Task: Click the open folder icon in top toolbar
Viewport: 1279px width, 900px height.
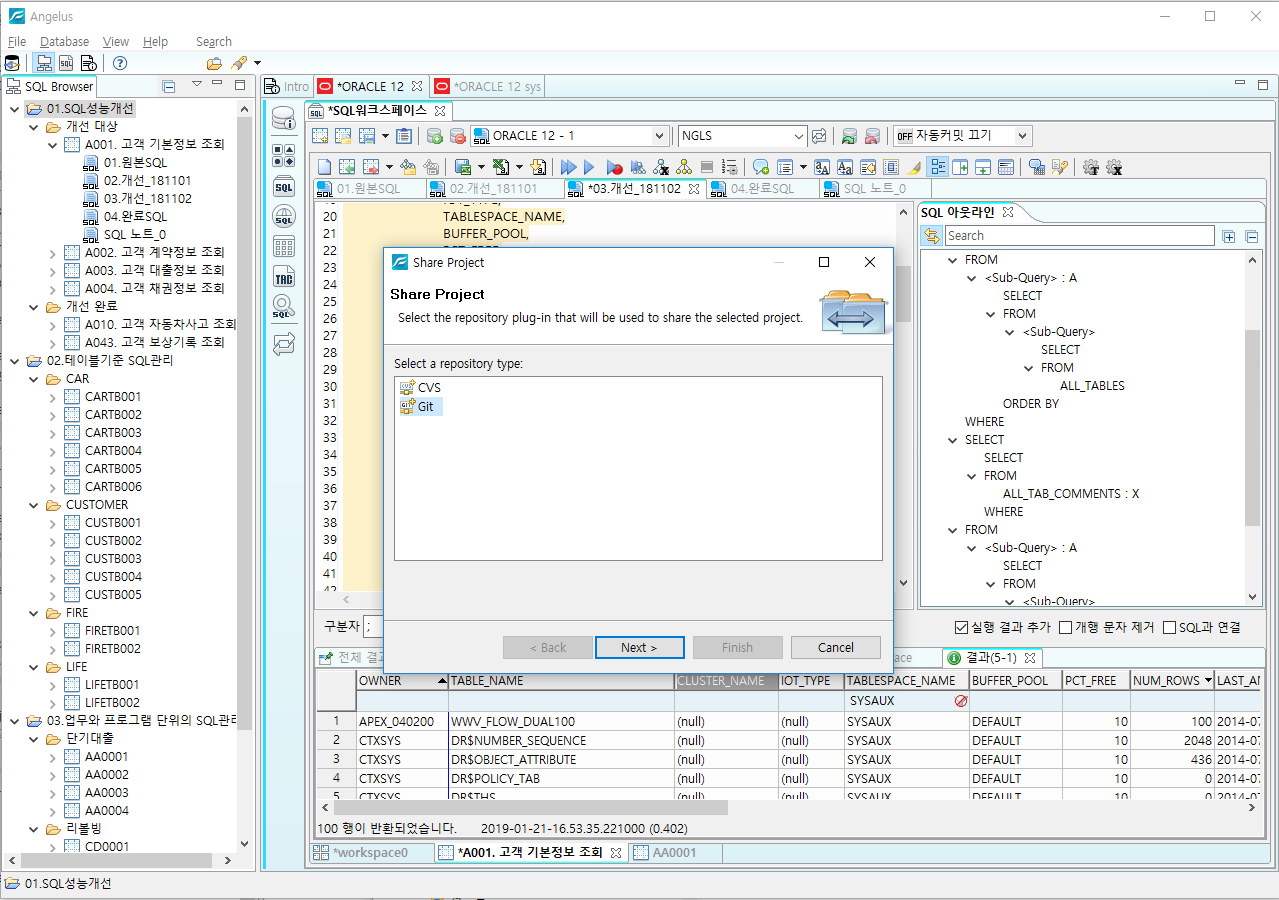Action: click(214, 63)
